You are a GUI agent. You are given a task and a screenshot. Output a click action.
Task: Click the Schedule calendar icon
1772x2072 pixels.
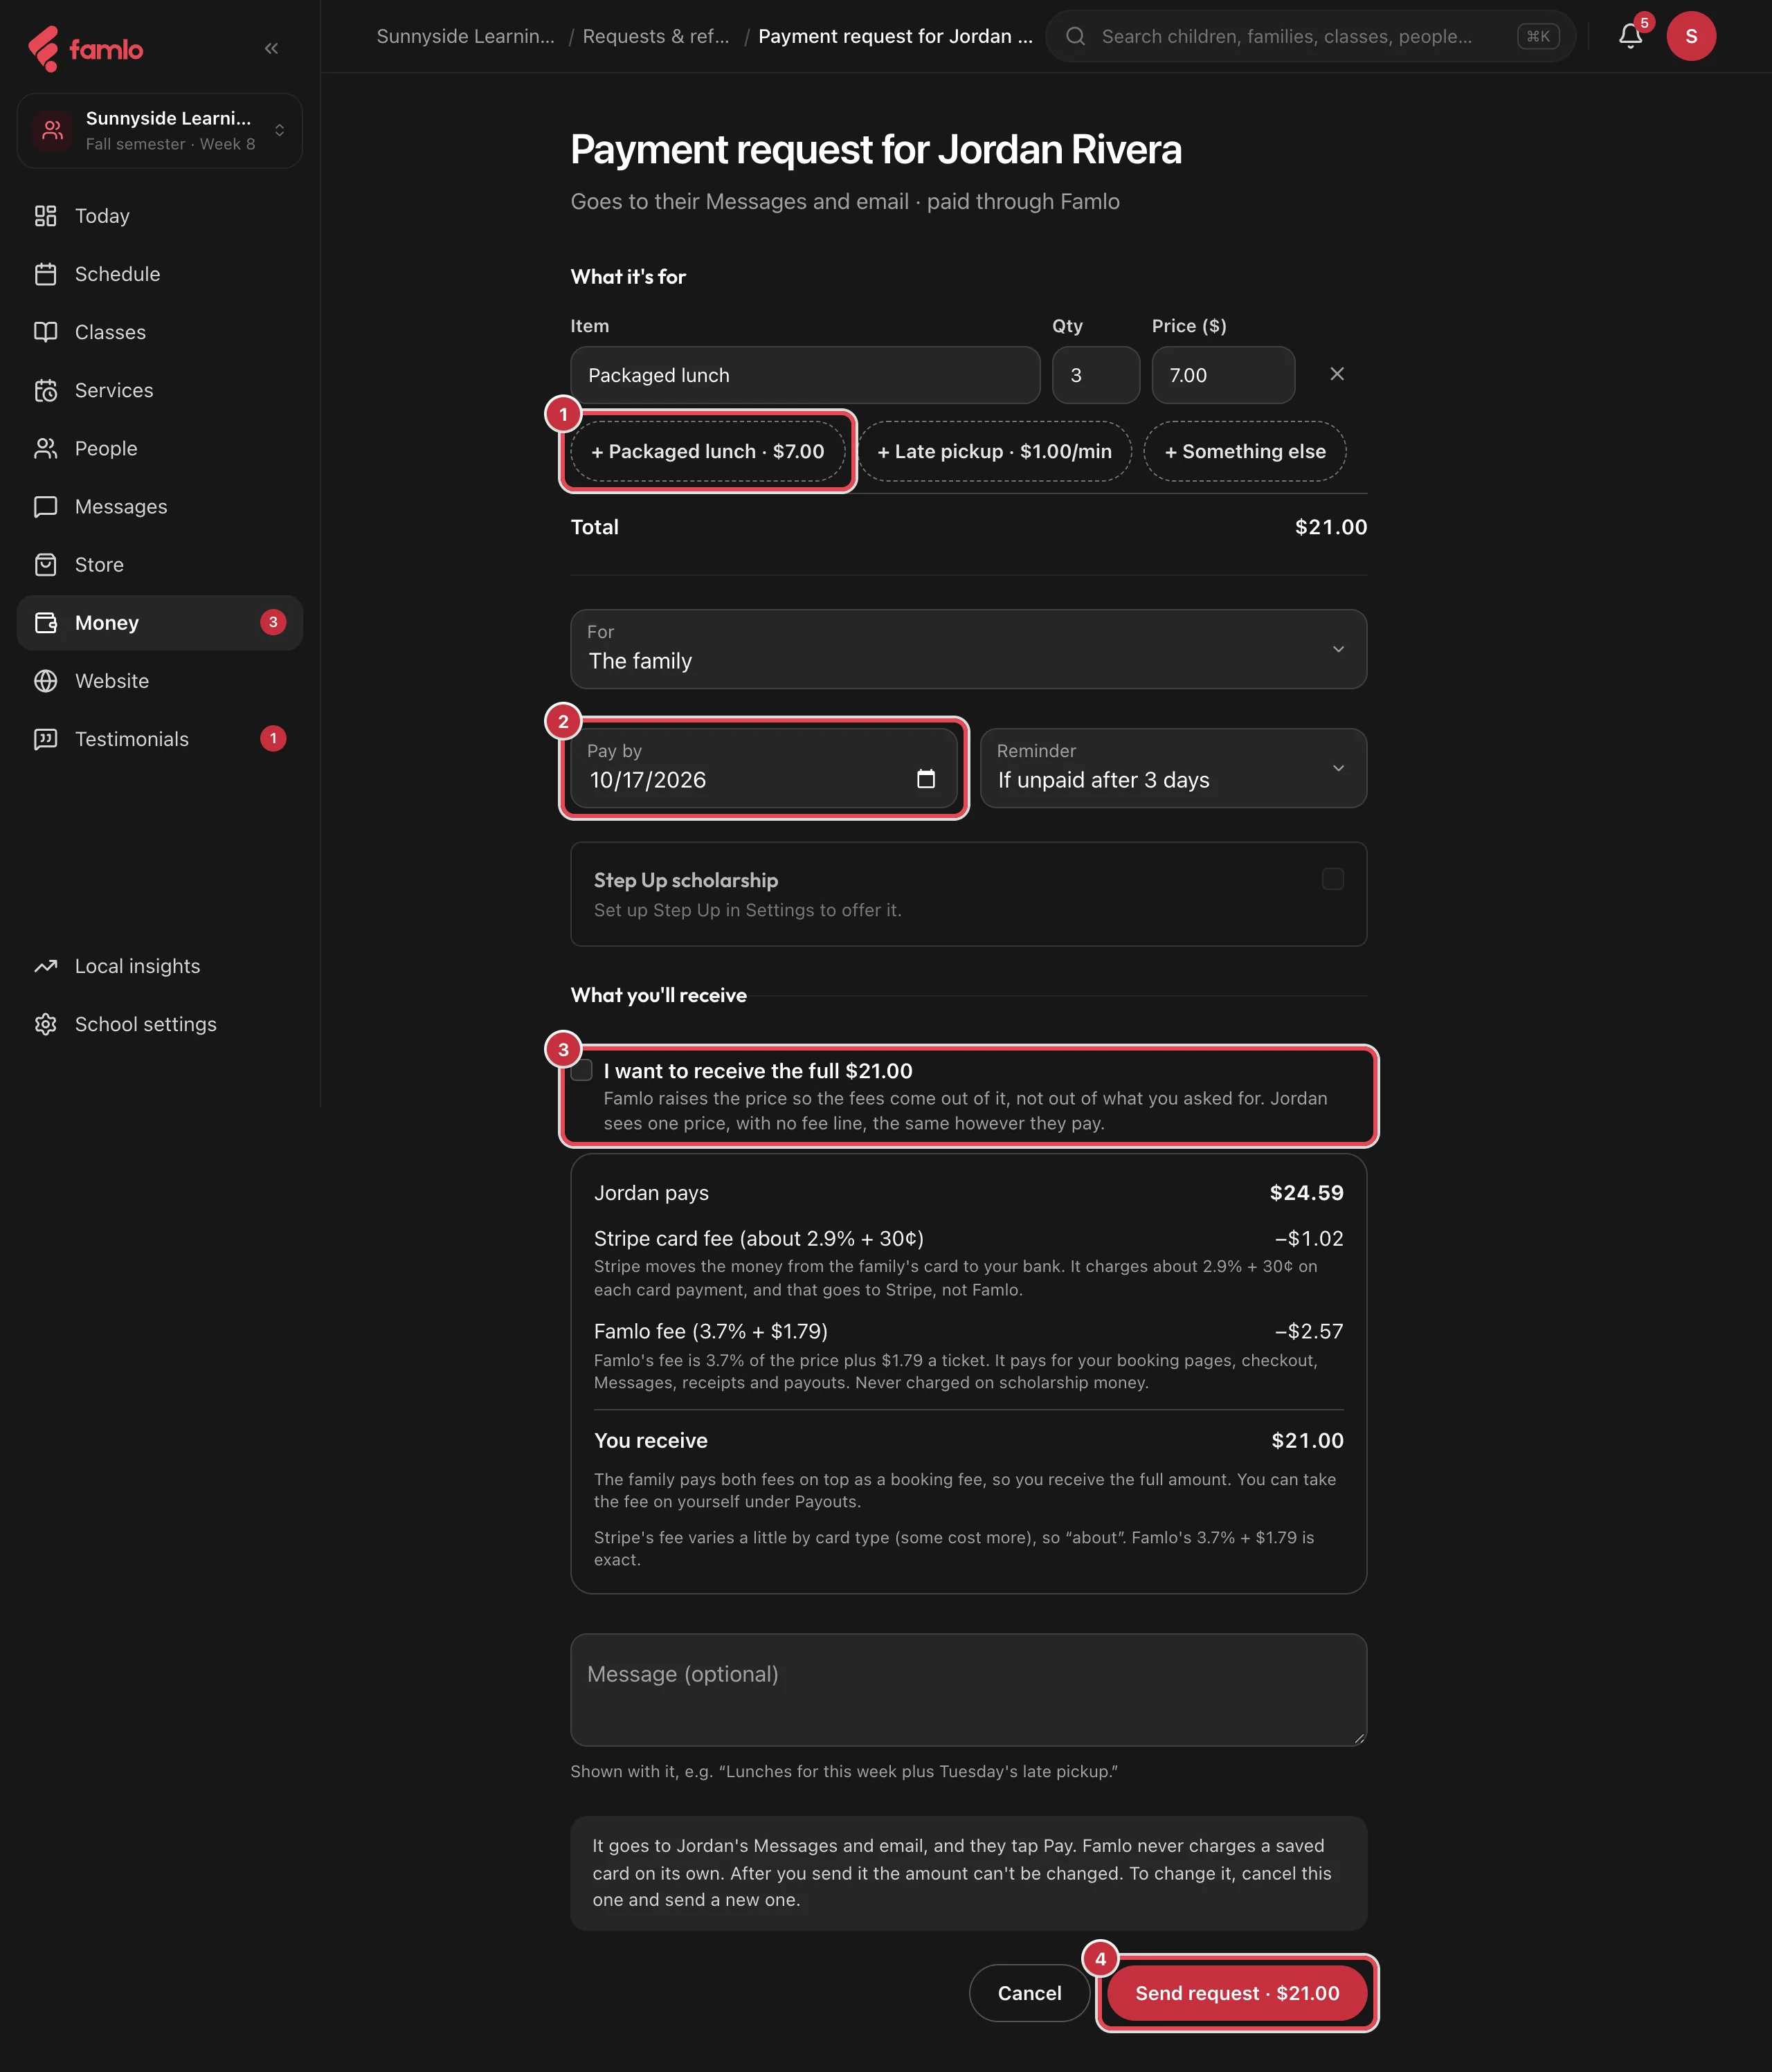(46, 274)
